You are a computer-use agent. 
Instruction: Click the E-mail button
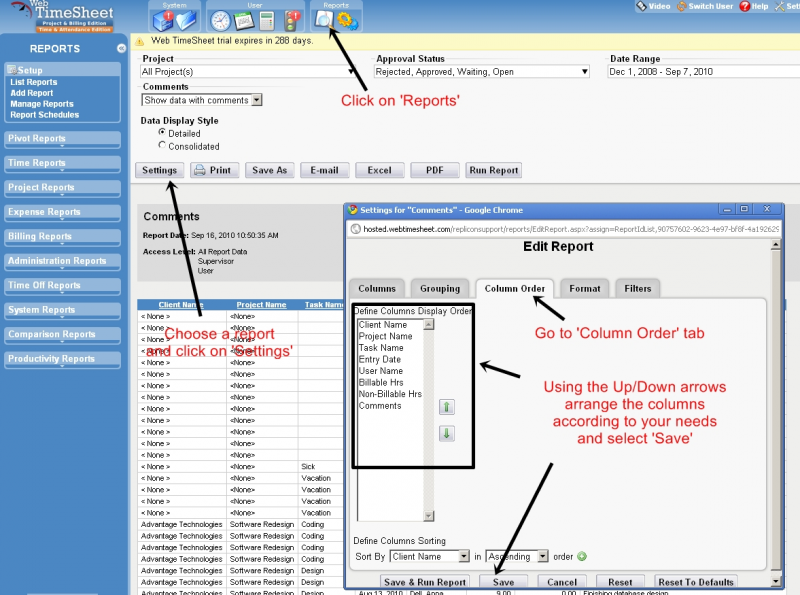pos(324,170)
